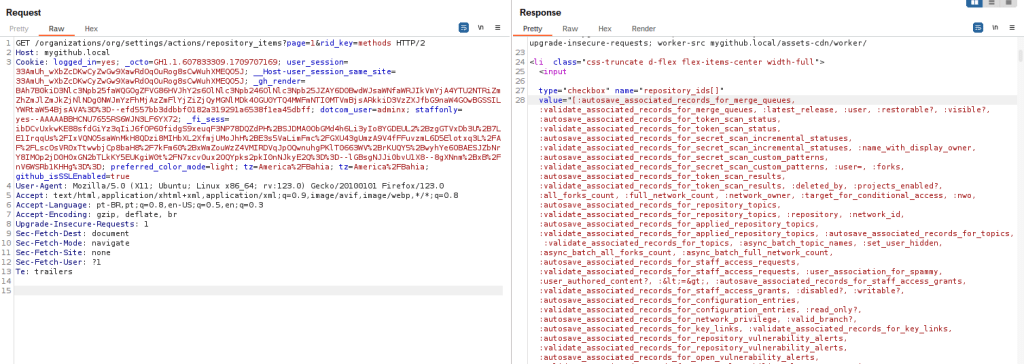Click the 'Request' panel title
1024x364 pixels.
pos(24,12)
